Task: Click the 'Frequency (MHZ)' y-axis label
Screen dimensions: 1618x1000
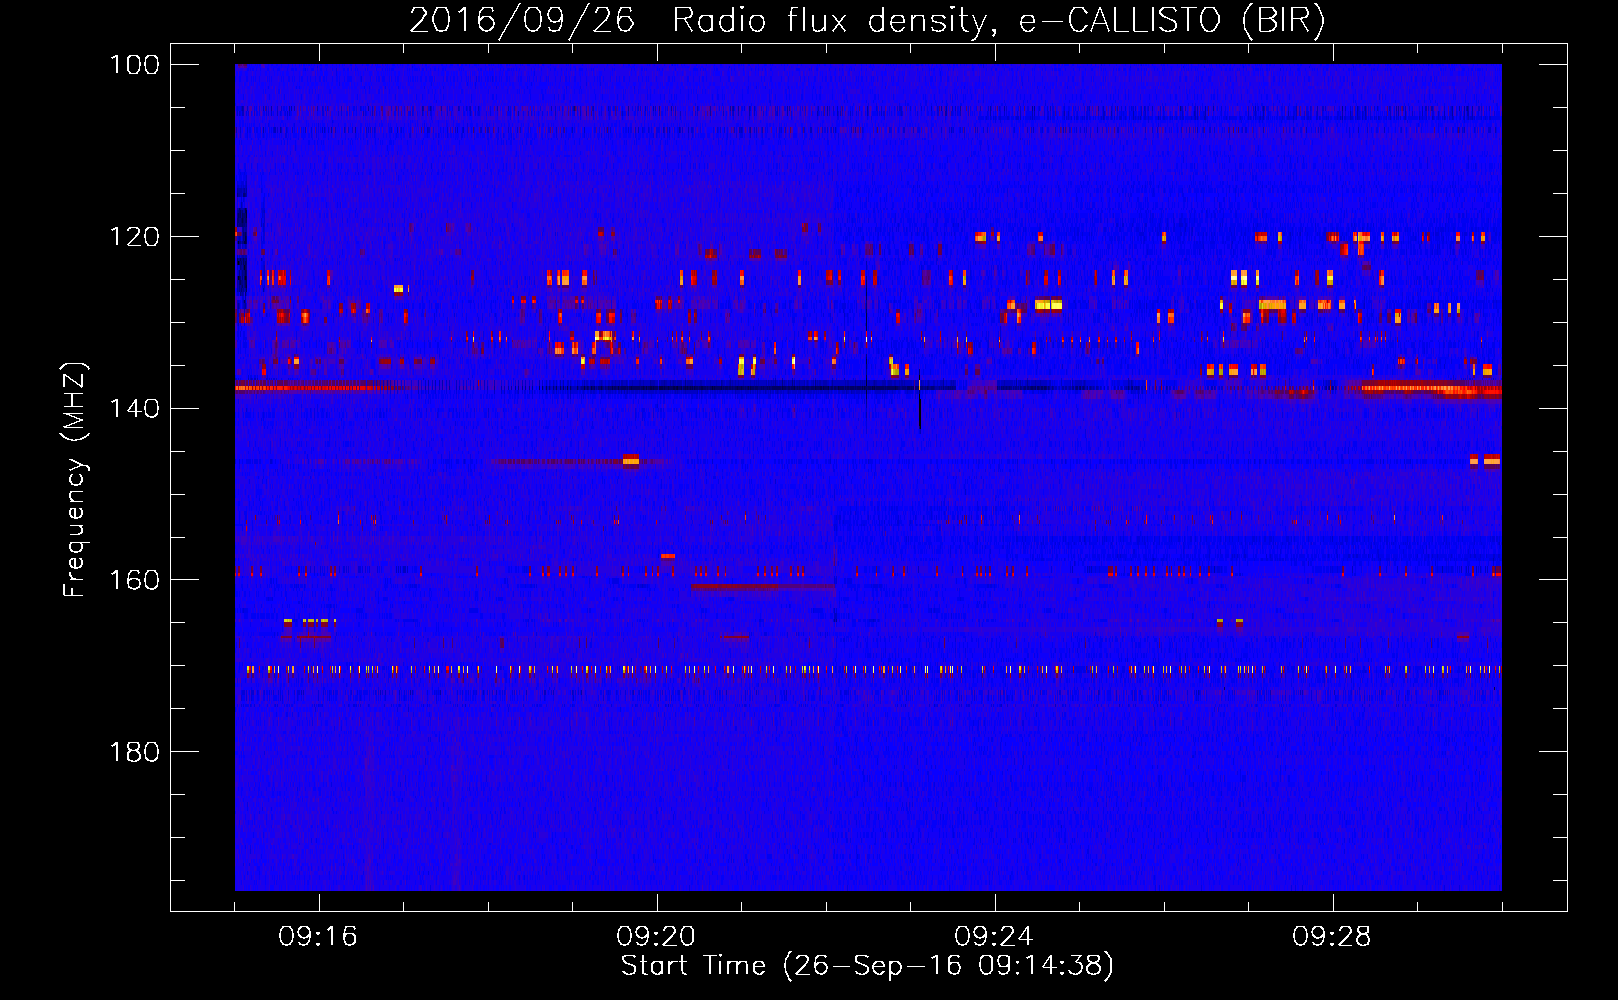Action: [75, 480]
